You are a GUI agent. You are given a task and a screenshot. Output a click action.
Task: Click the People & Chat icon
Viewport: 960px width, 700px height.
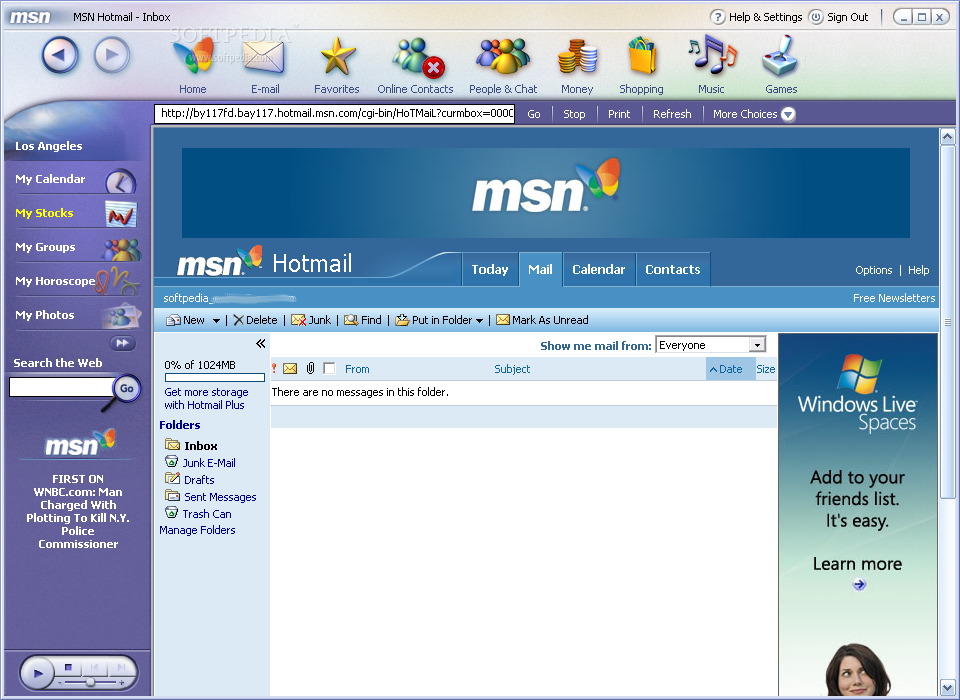pyautogui.click(x=503, y=58)
